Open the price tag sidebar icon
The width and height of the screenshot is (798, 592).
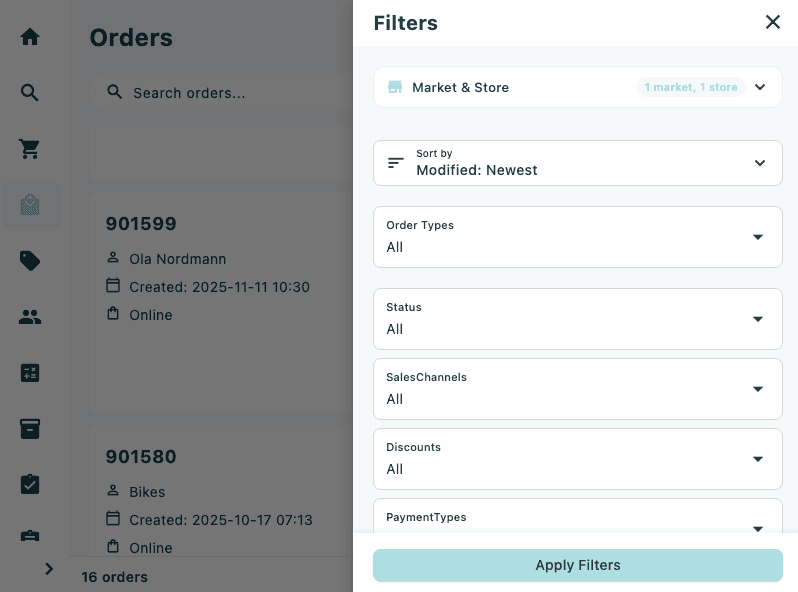(30, 261)
